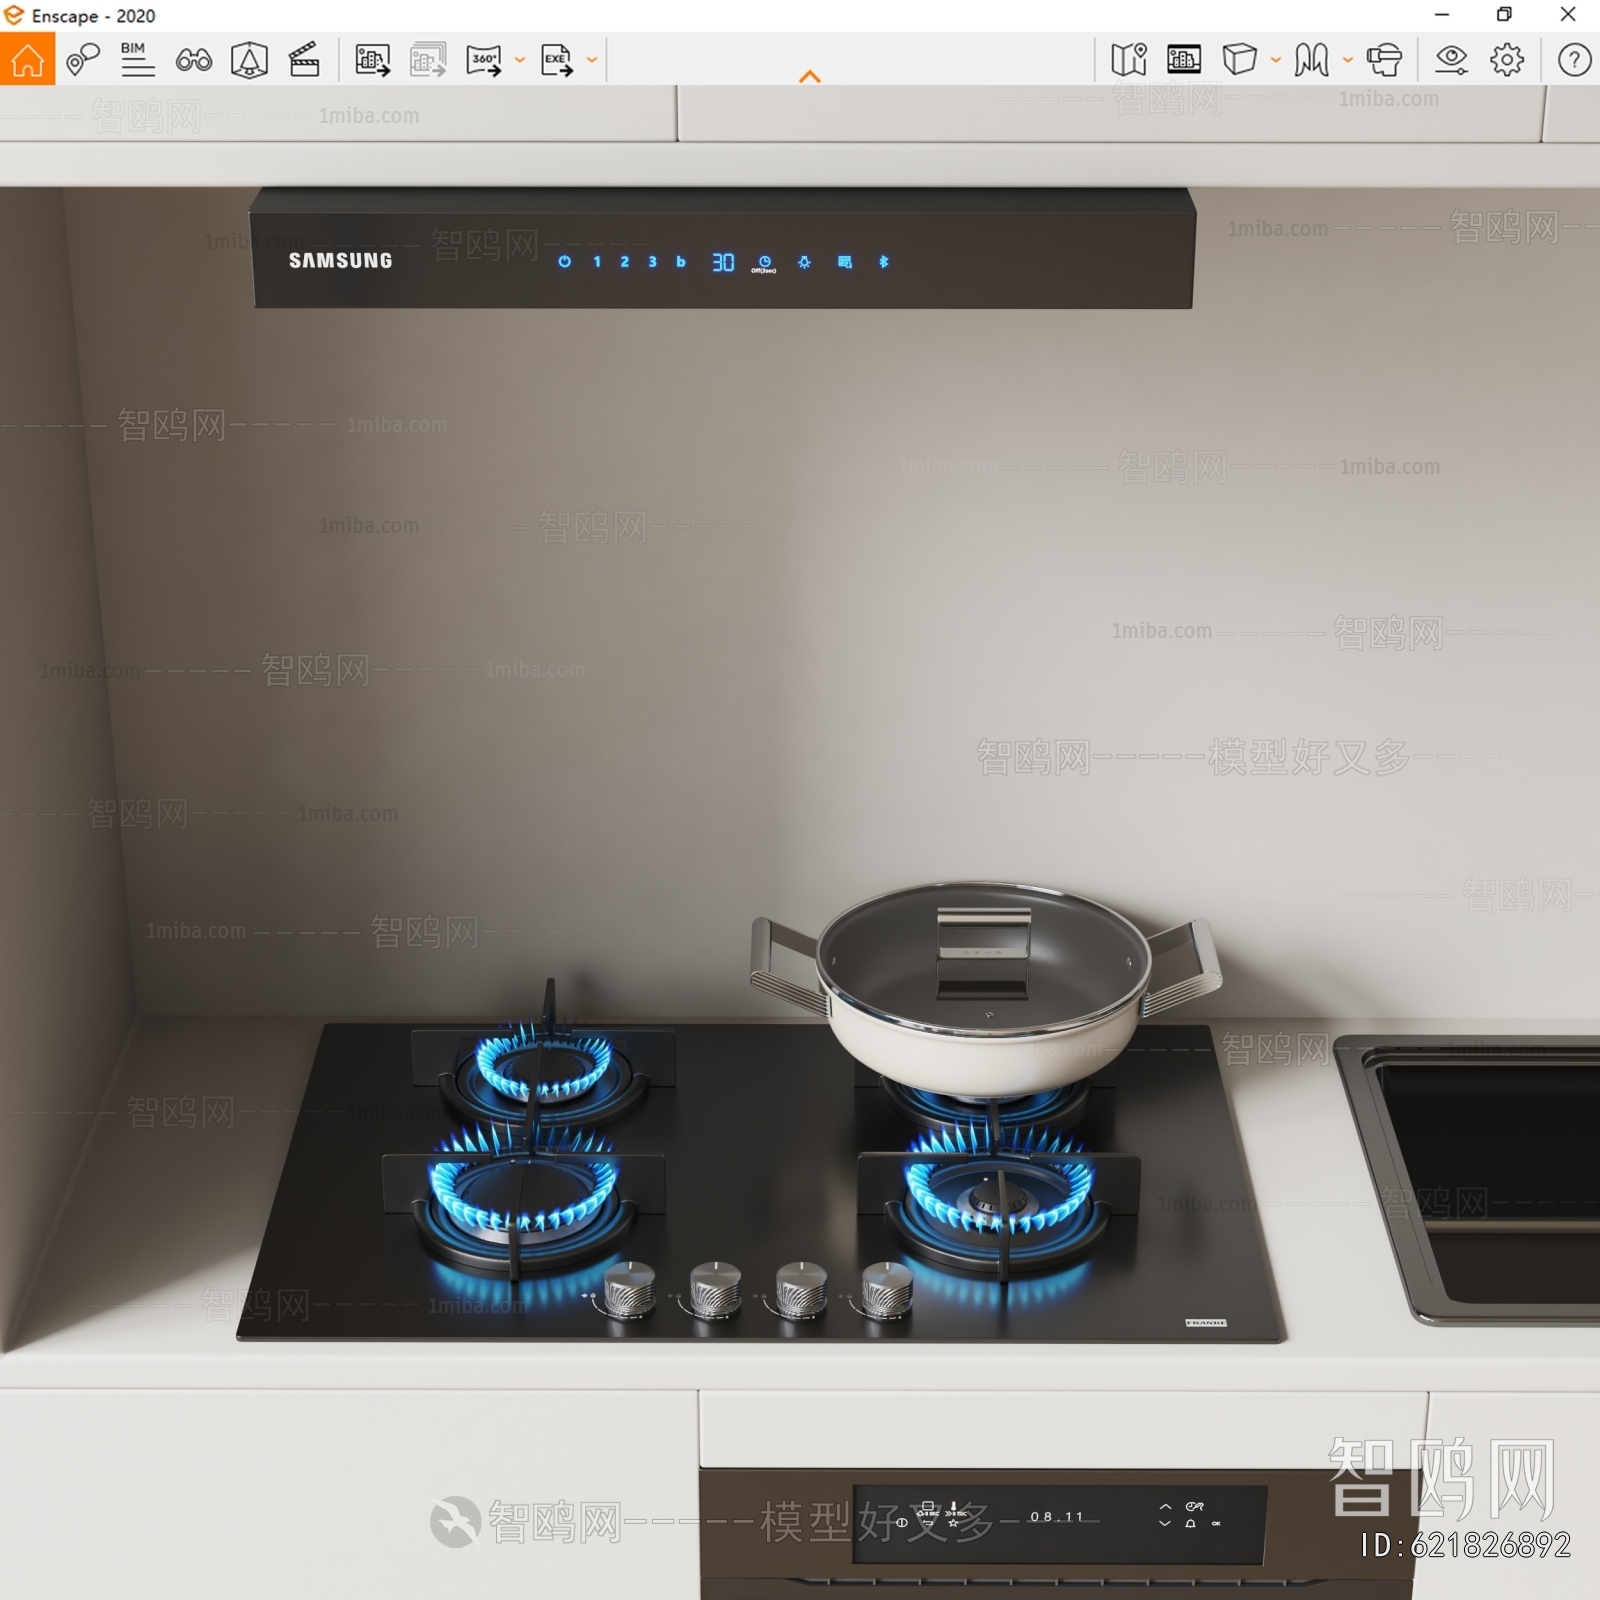Open the Enscape asset library
The image size is (1600, 1600).
249,60
